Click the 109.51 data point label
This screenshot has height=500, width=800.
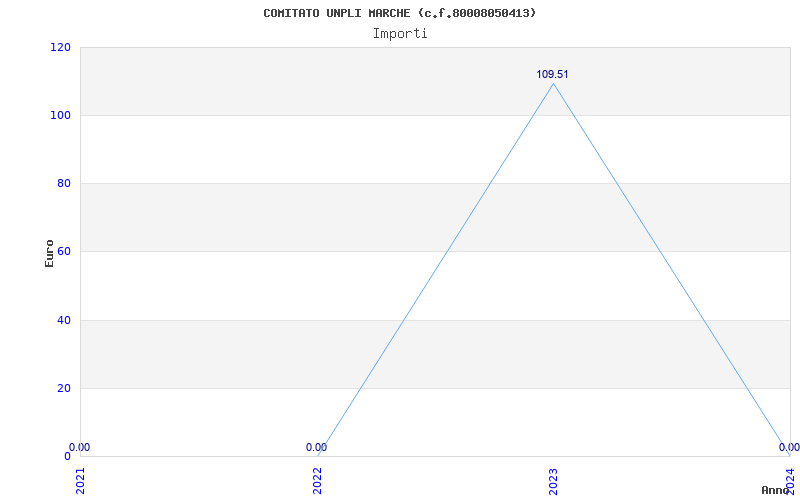[x=552, y=74]
